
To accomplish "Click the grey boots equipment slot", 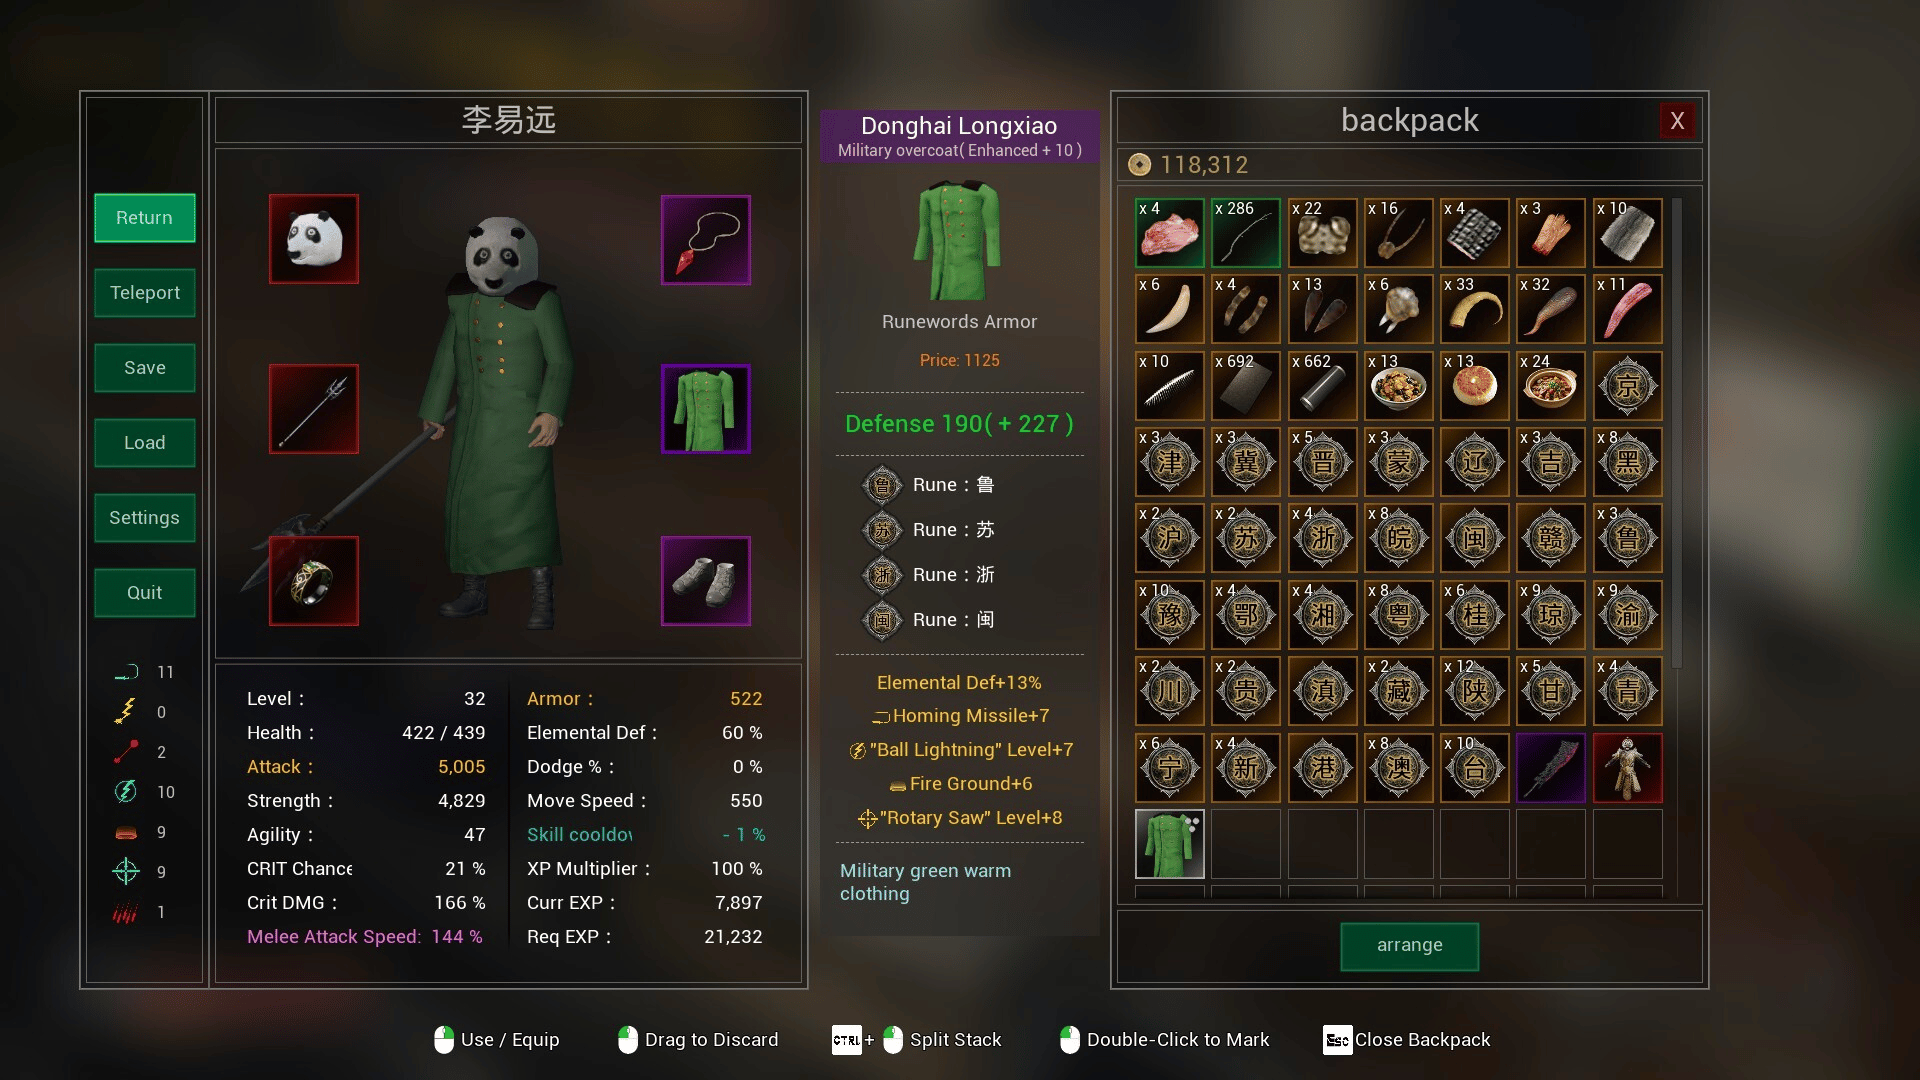I will point(706,581).
